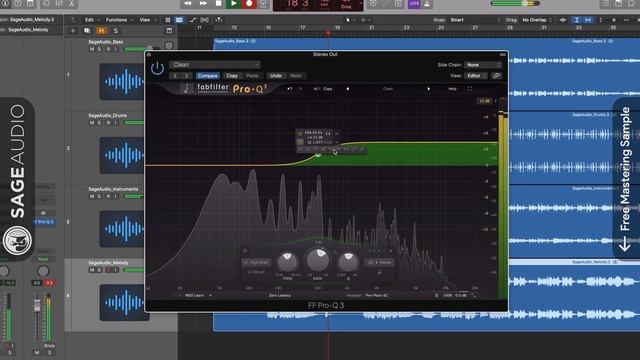Viewport: 640px width, 360px height.
Task: Click the Pro-Q 3 undo arrow icon
Action: coord(289,89)
